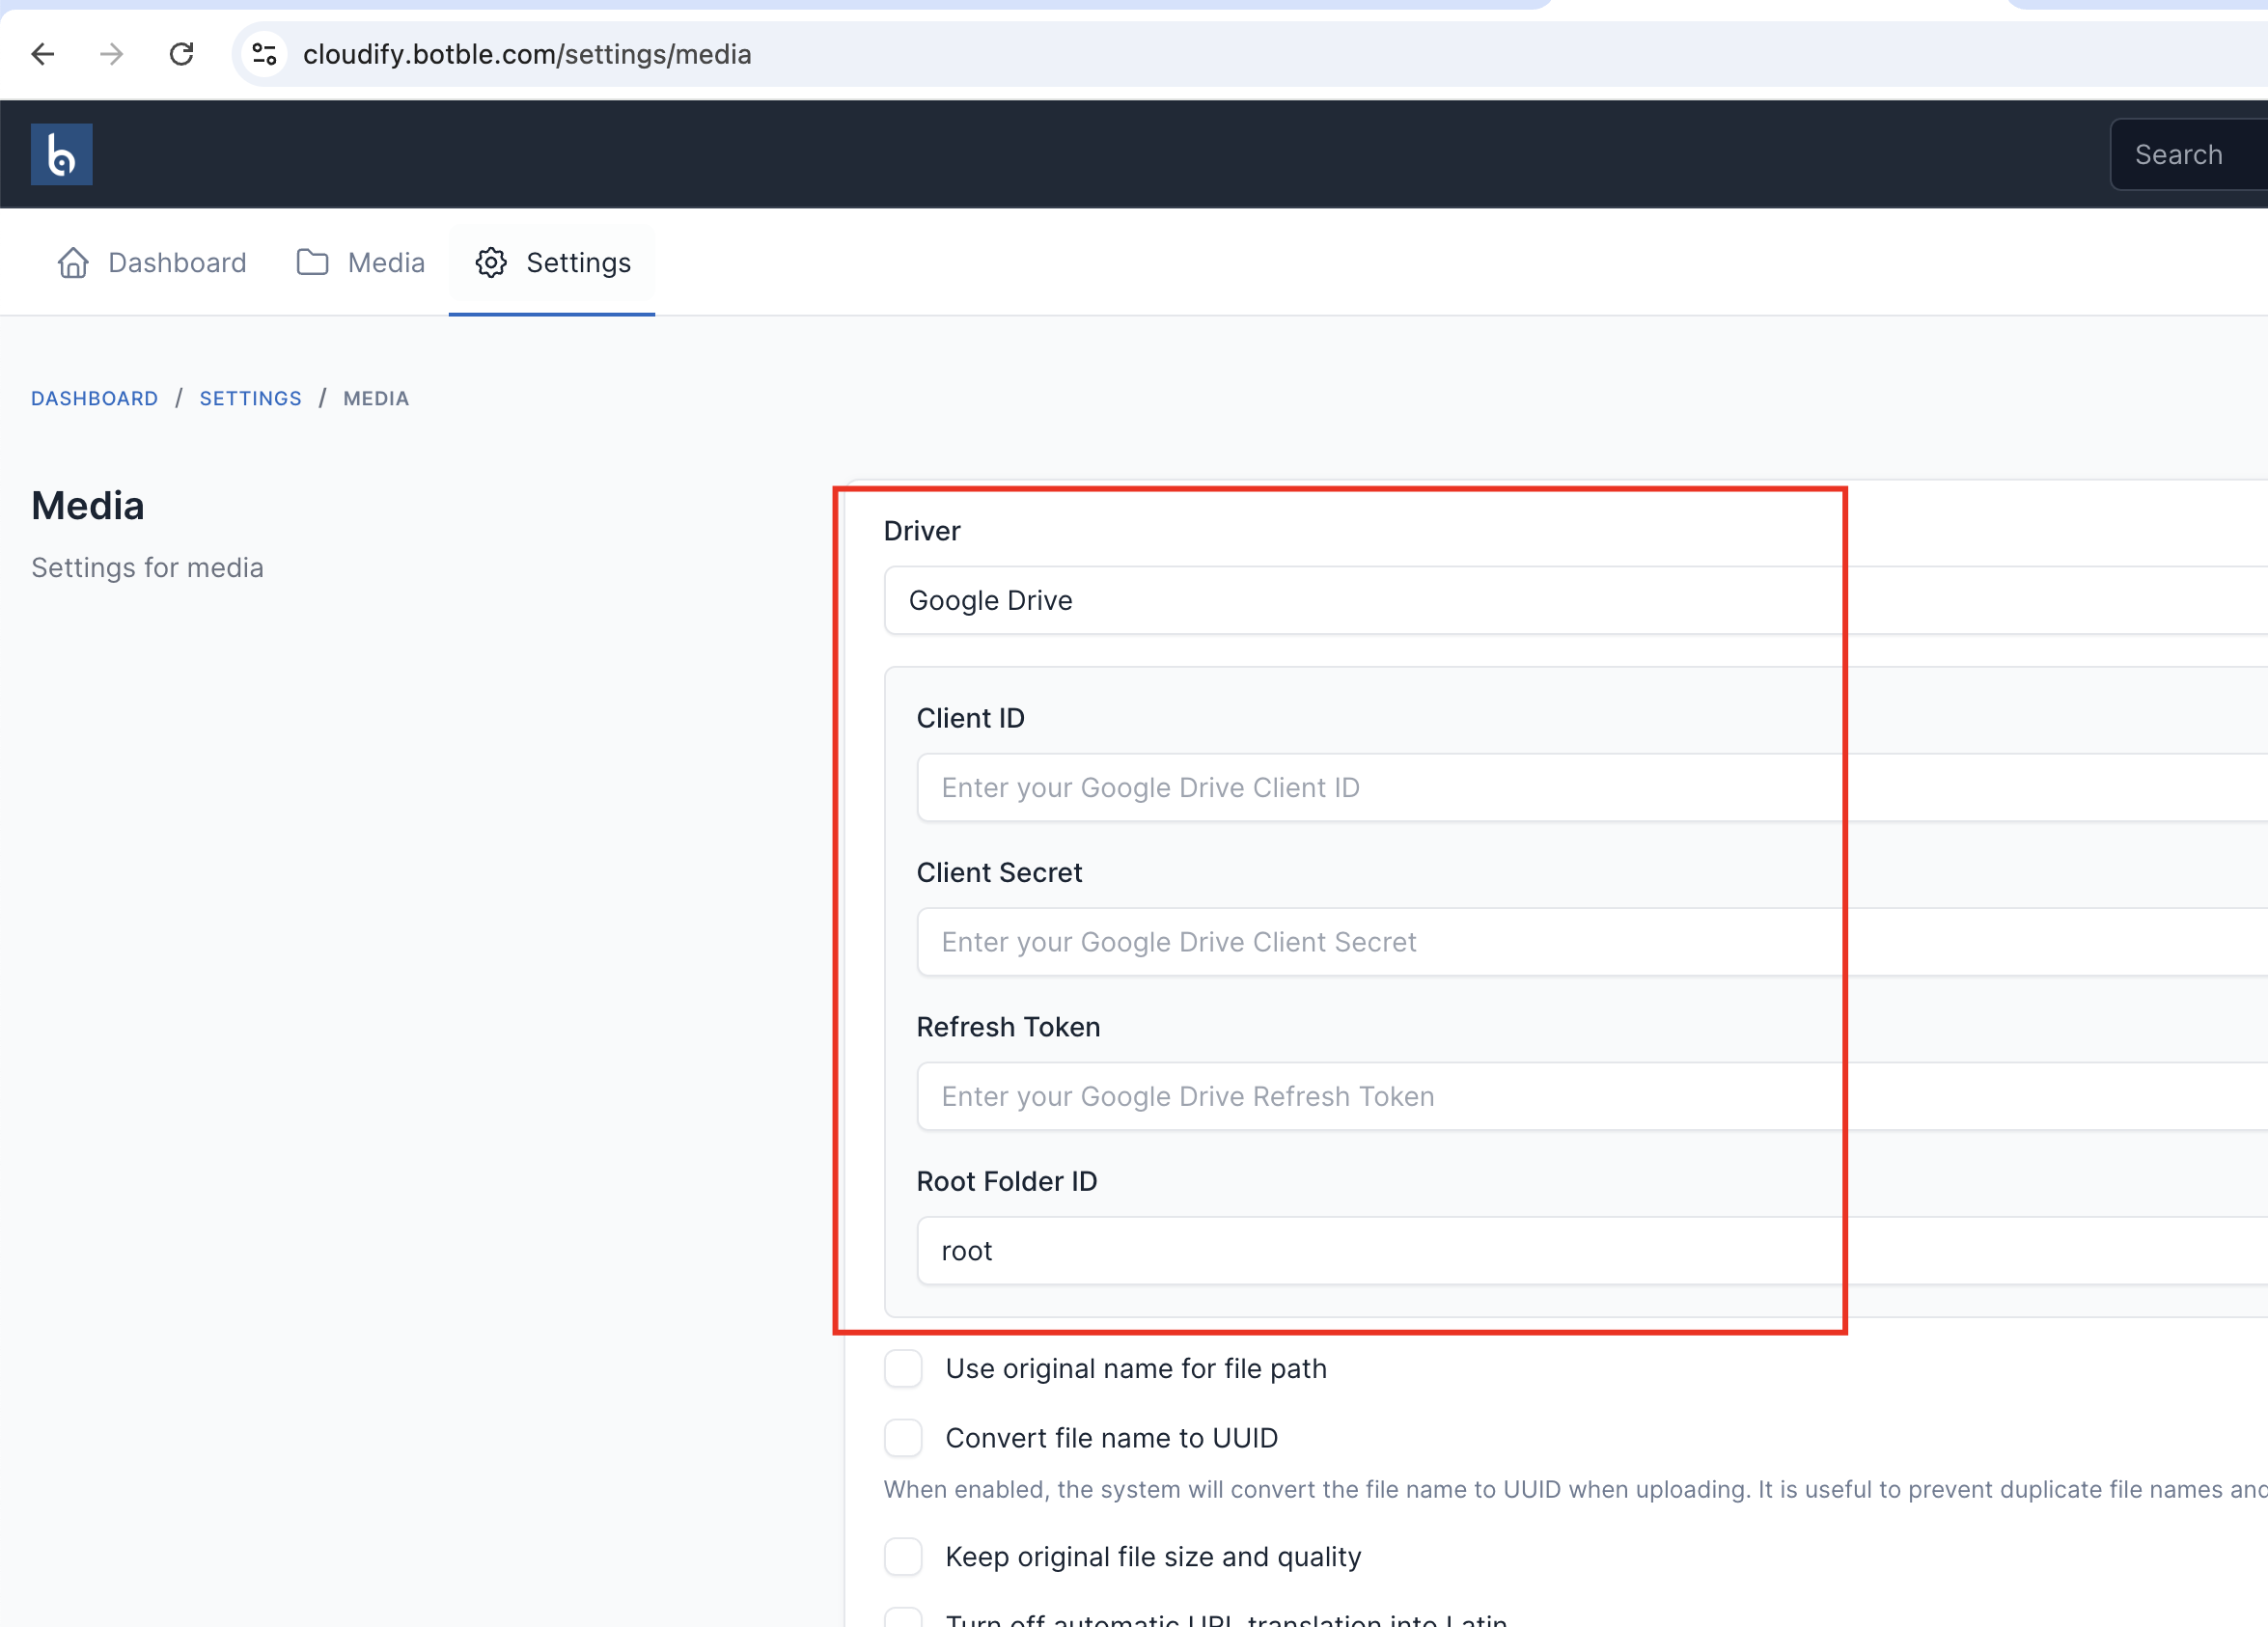Focus the Refresh Token input field

click(1592, 1096)
